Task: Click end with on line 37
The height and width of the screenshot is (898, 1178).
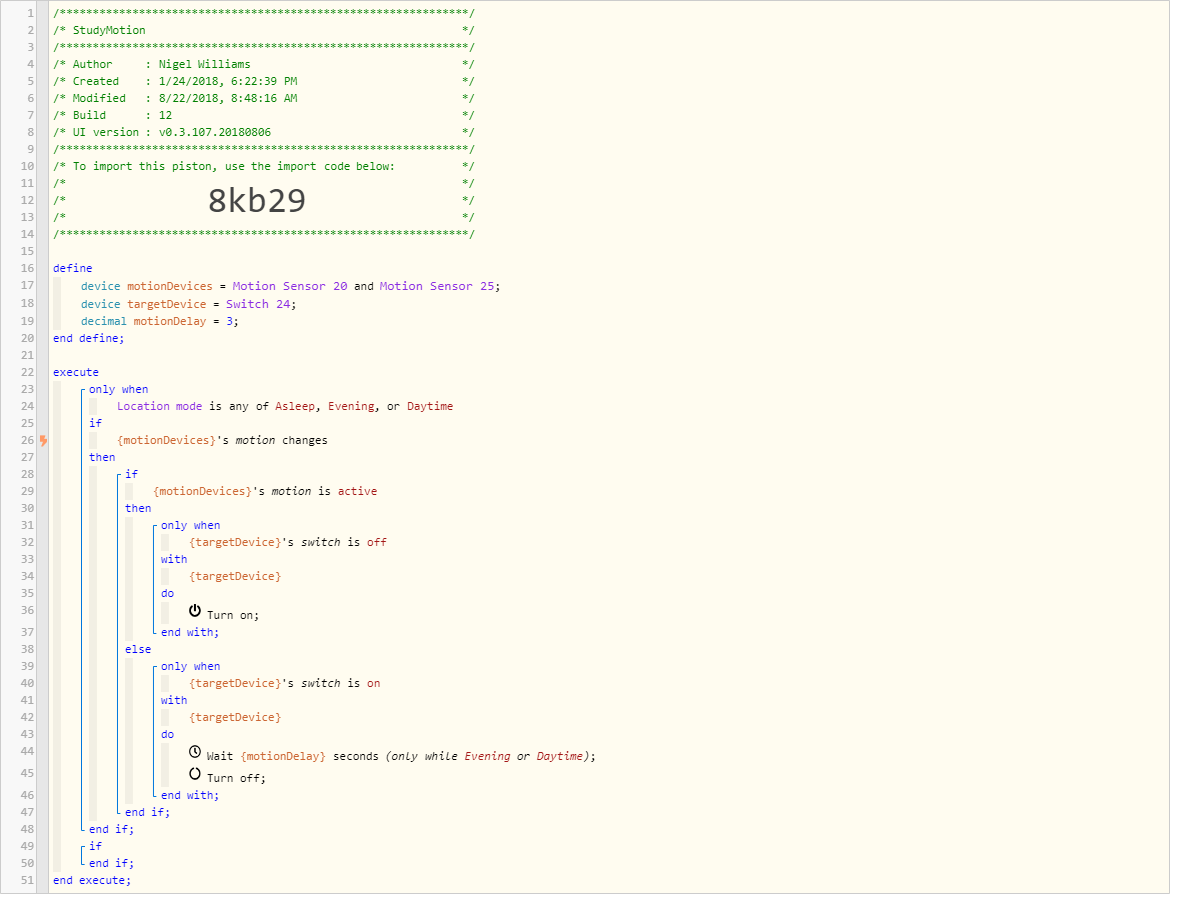Action: pos(190,634)
